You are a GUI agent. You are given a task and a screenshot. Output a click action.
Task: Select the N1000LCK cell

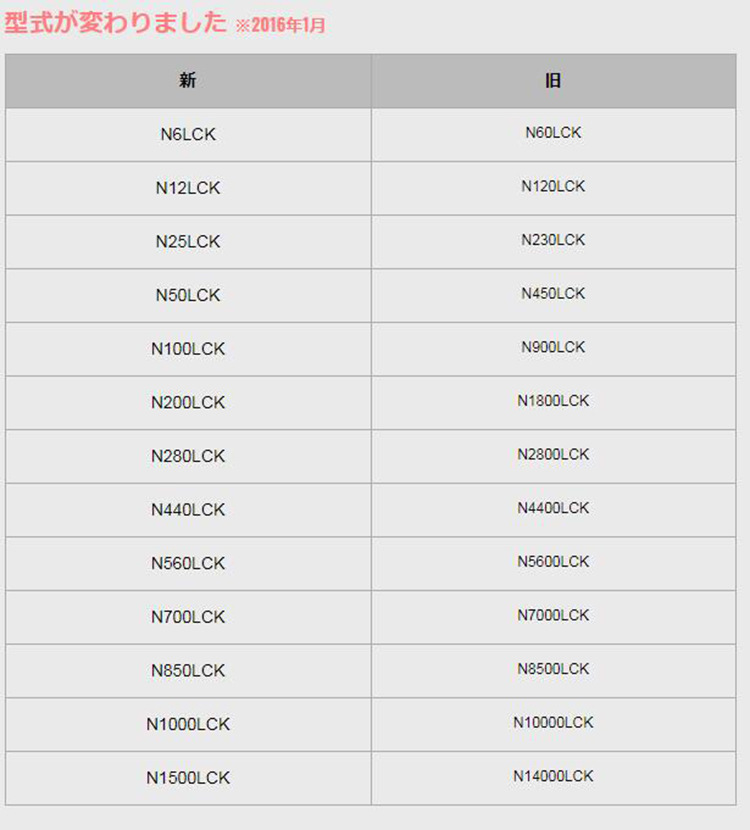click(x=188, y=724)
